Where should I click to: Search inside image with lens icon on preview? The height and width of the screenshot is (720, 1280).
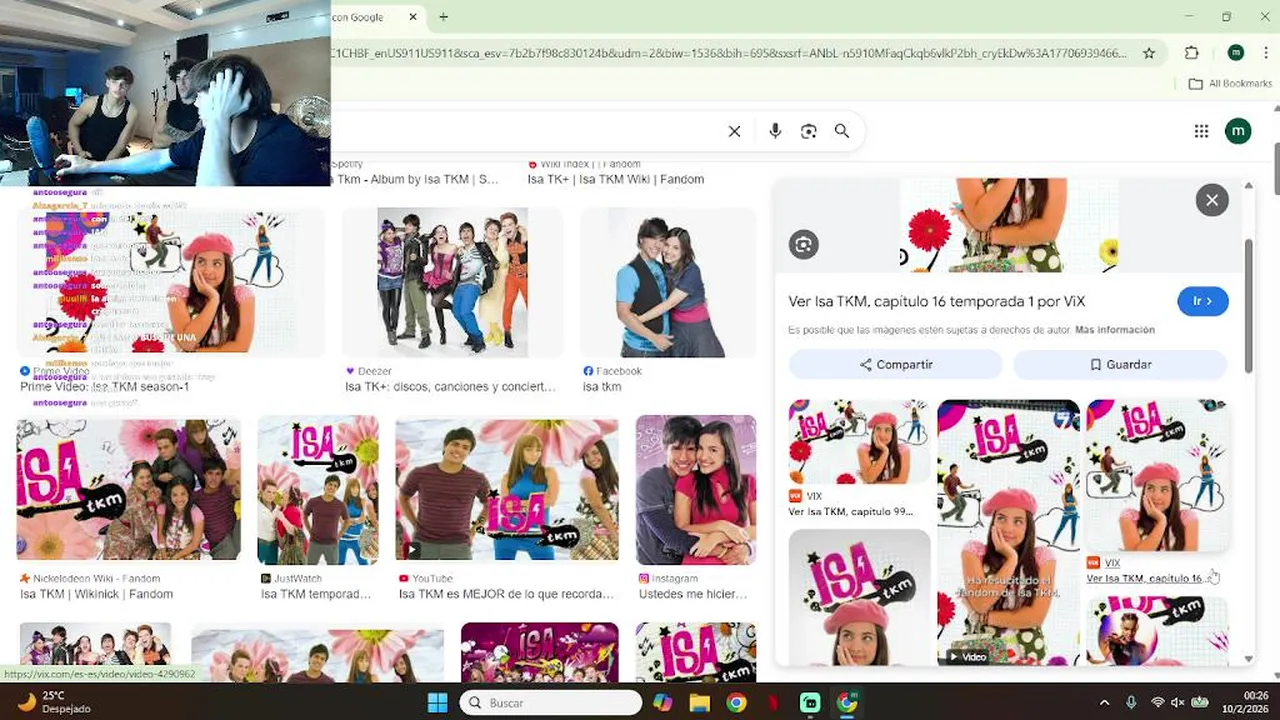coord(803,244)
